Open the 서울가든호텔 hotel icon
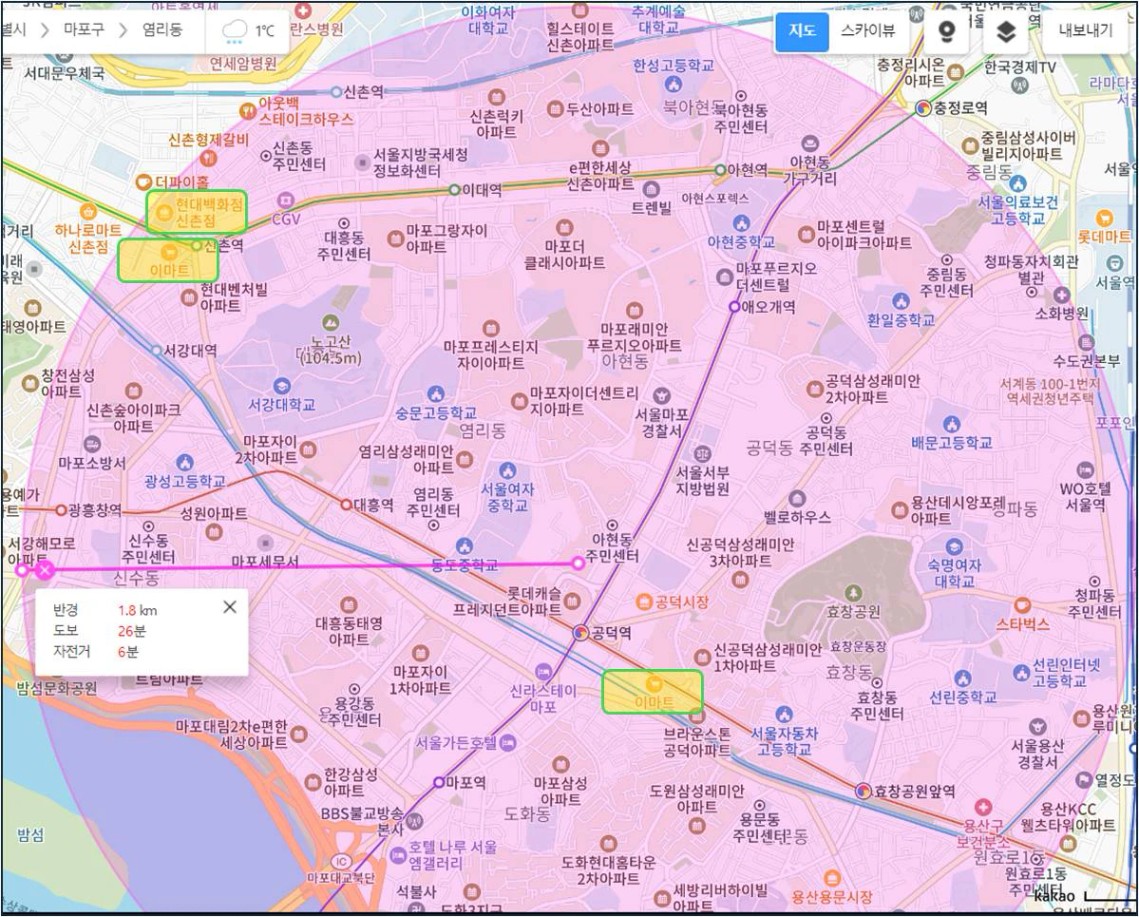Screen dimensions: 1139x917 click(x=508, y=743)
